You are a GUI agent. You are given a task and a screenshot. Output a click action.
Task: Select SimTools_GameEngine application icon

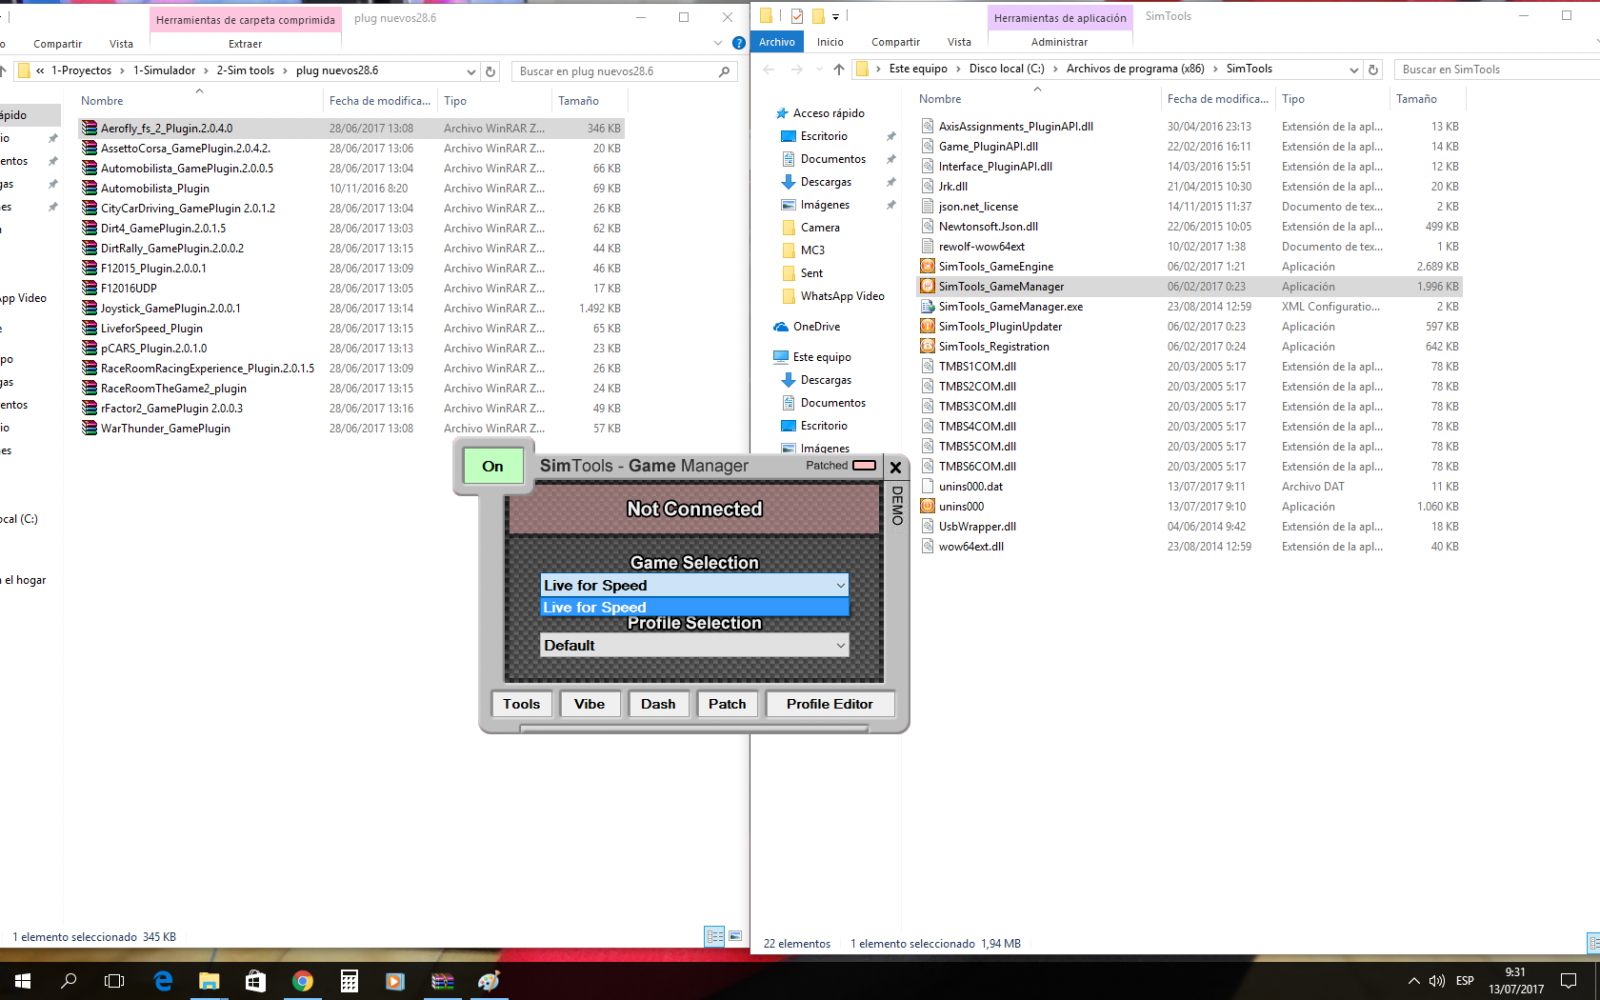927,266
